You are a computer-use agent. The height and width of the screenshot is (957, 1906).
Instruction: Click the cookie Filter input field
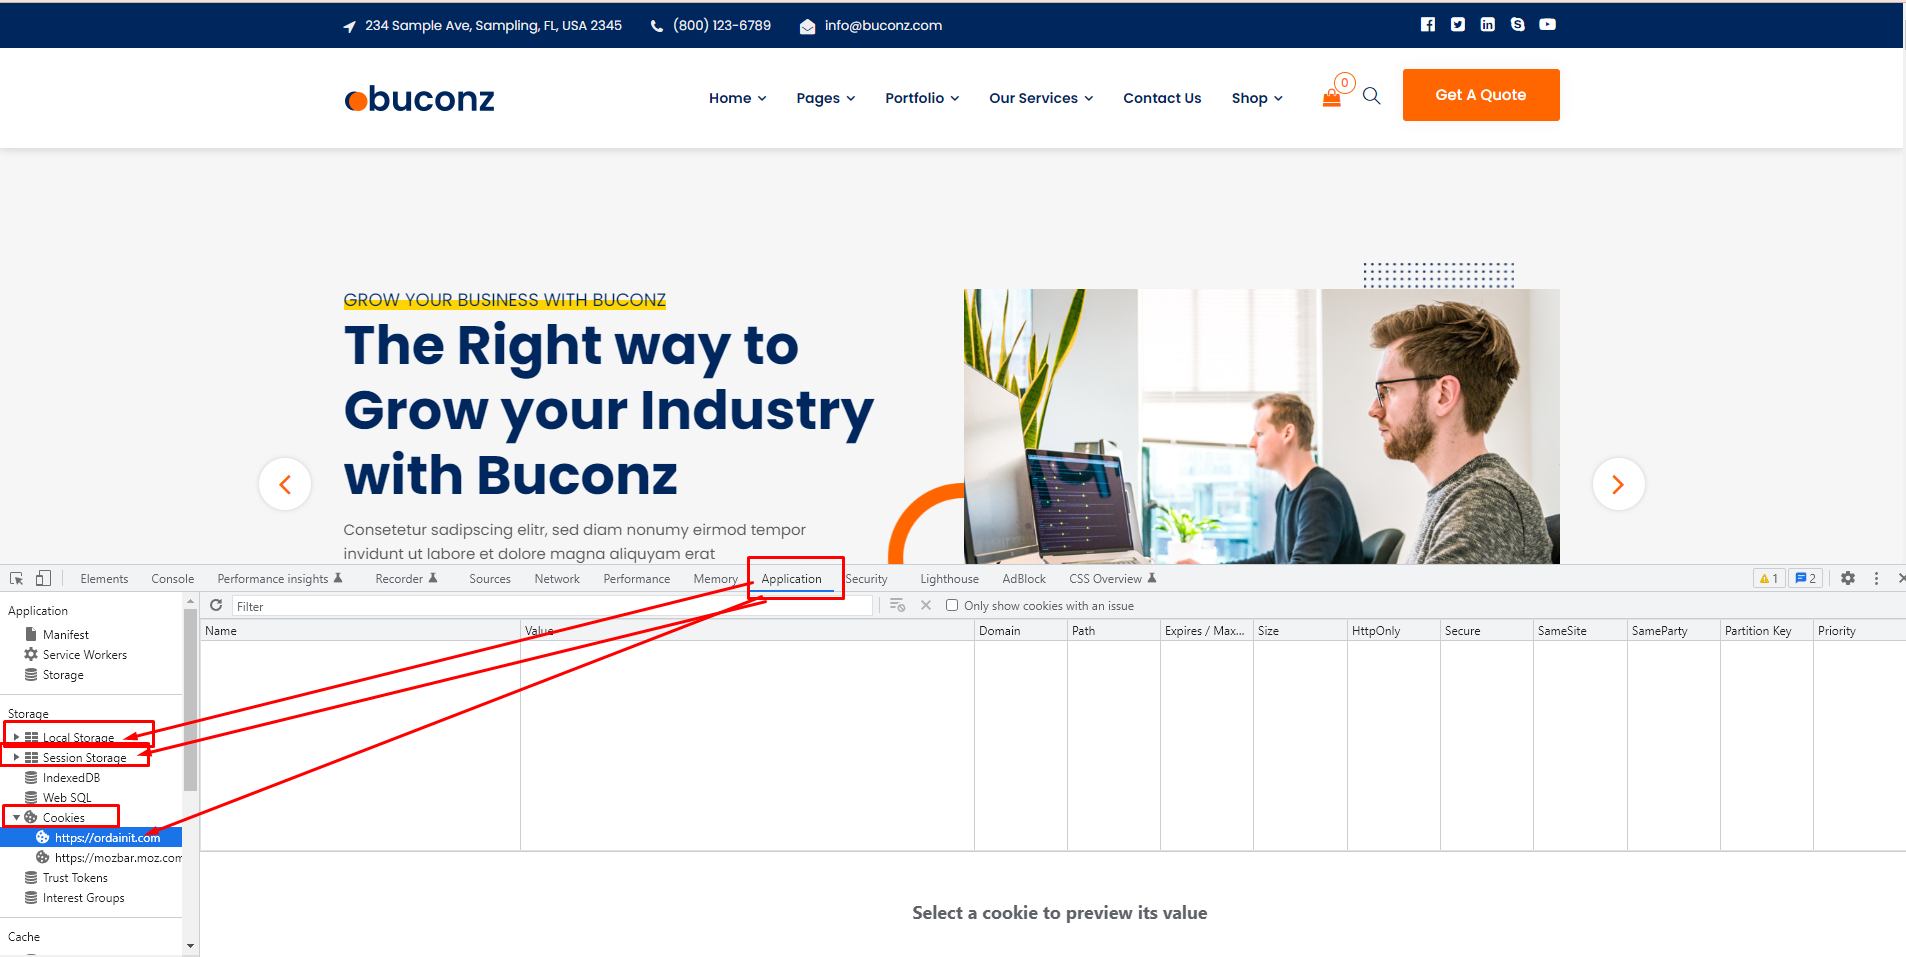(552, 606)
